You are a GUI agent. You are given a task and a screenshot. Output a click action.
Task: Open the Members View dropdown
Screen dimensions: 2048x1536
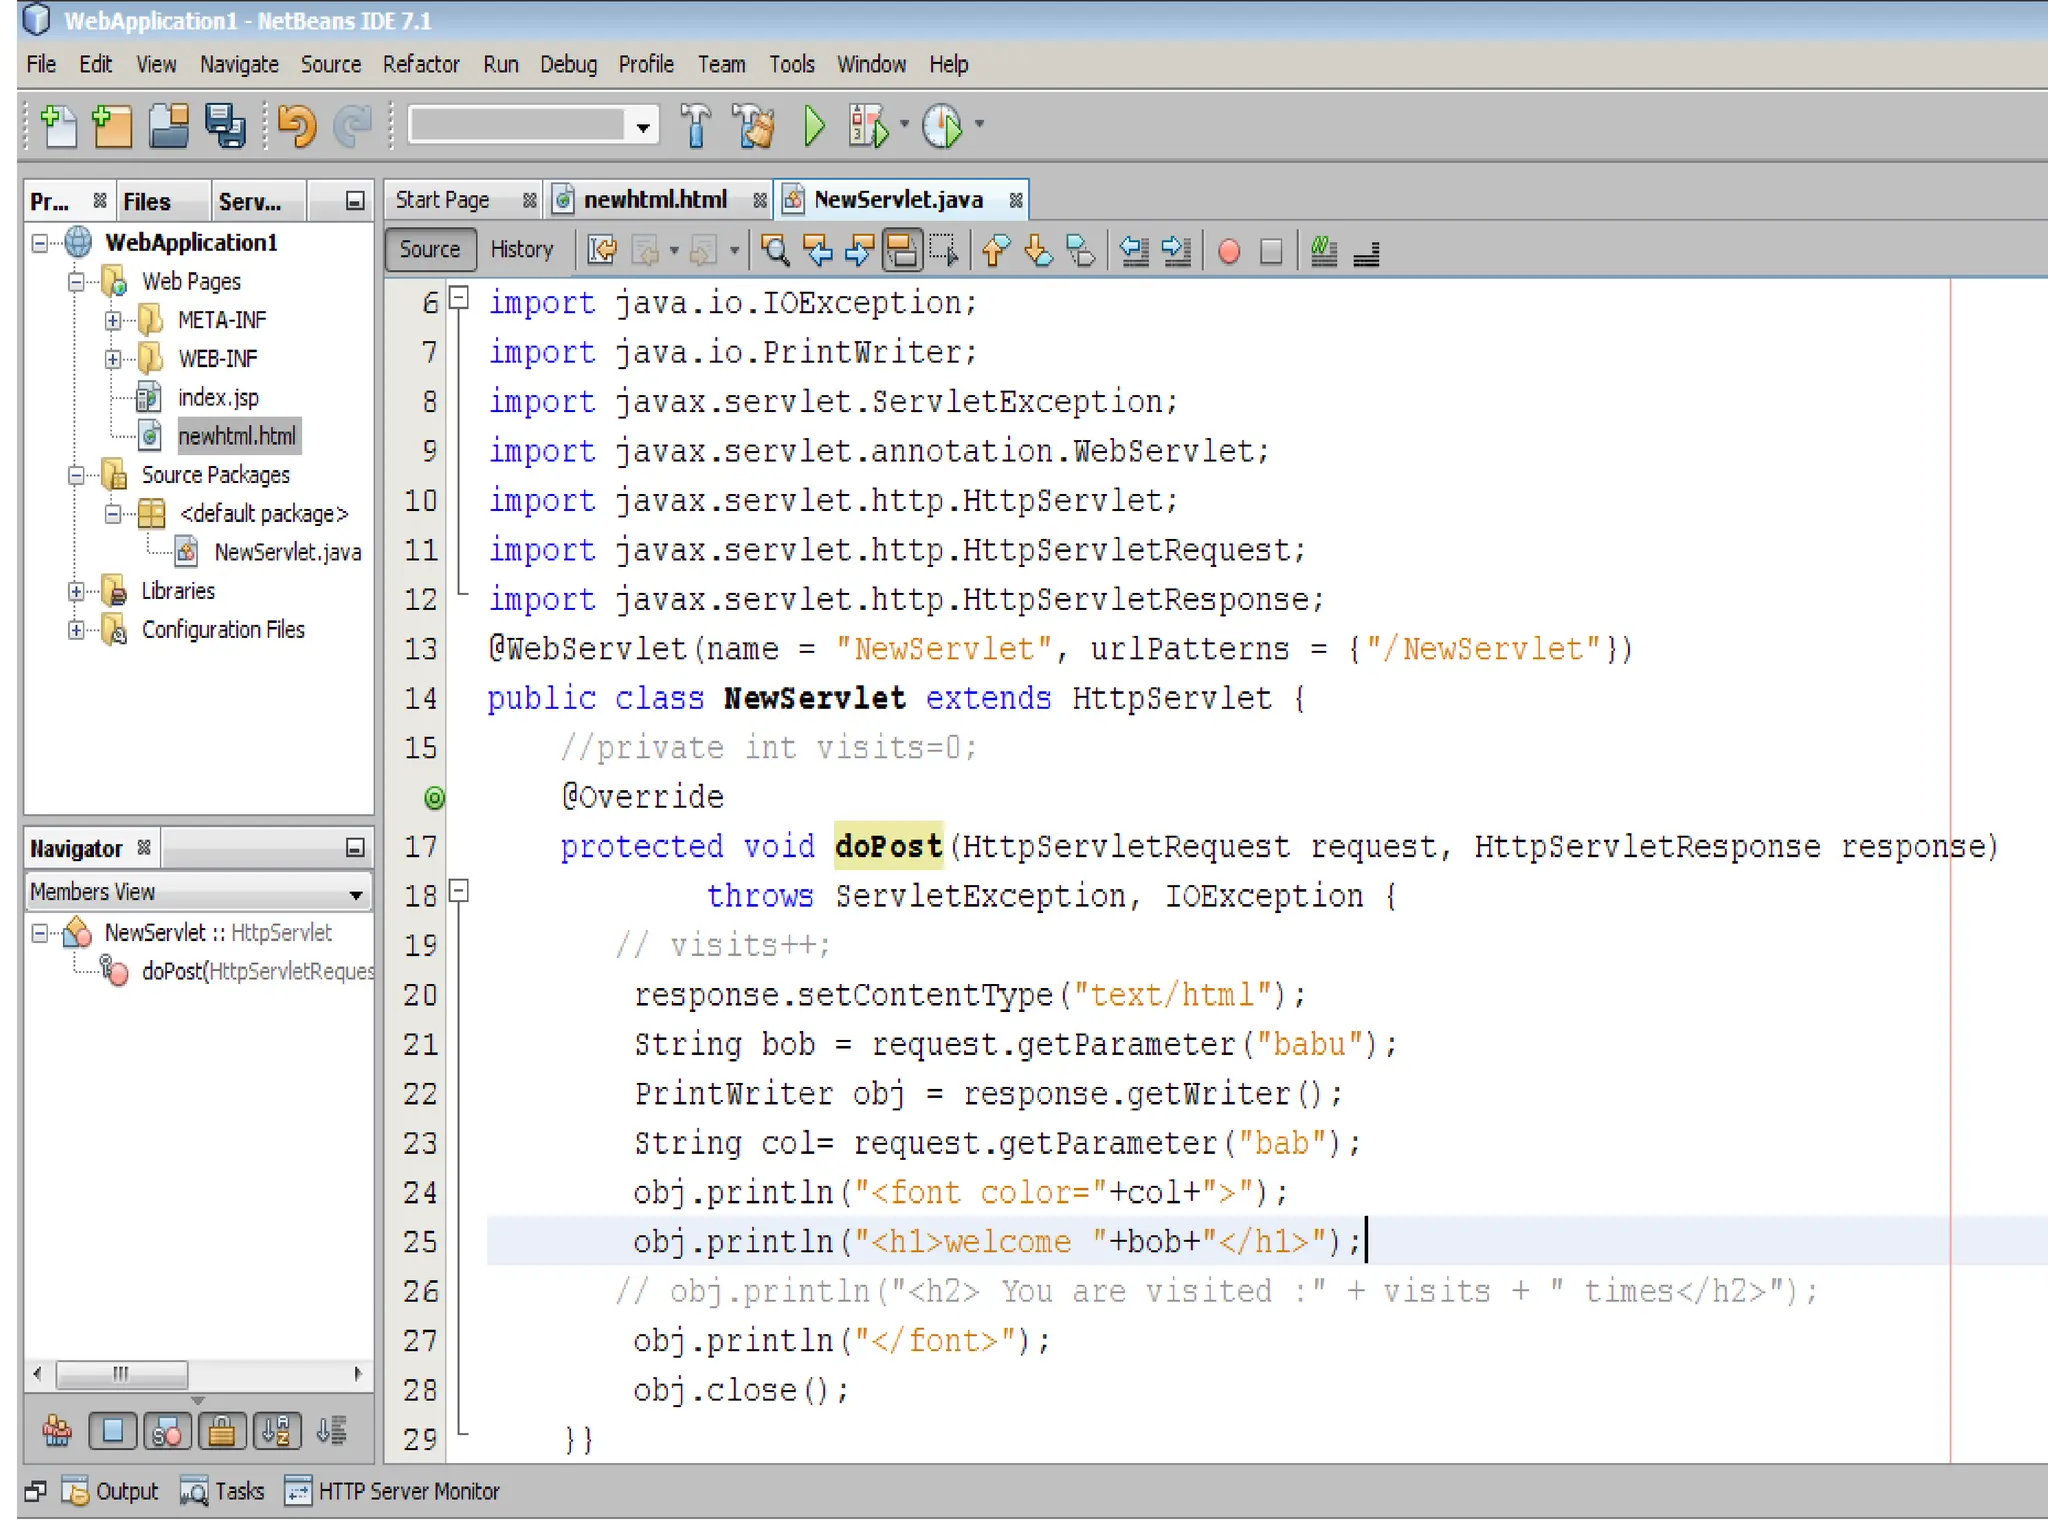tap(355, 894)
